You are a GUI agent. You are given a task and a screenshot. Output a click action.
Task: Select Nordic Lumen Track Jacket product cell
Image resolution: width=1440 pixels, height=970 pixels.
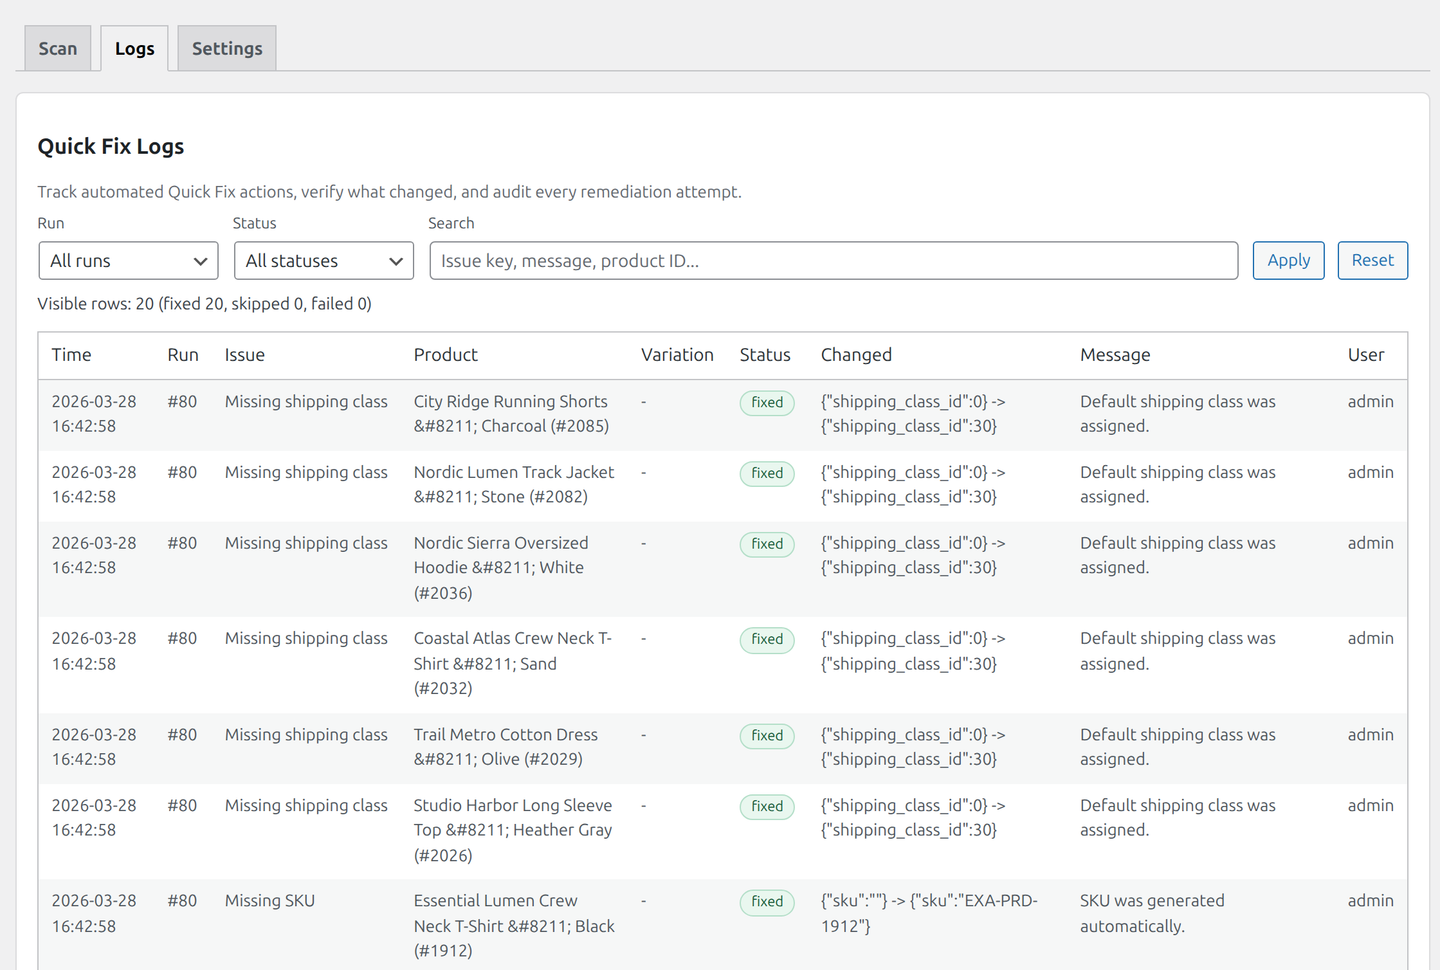click(514, 485)
